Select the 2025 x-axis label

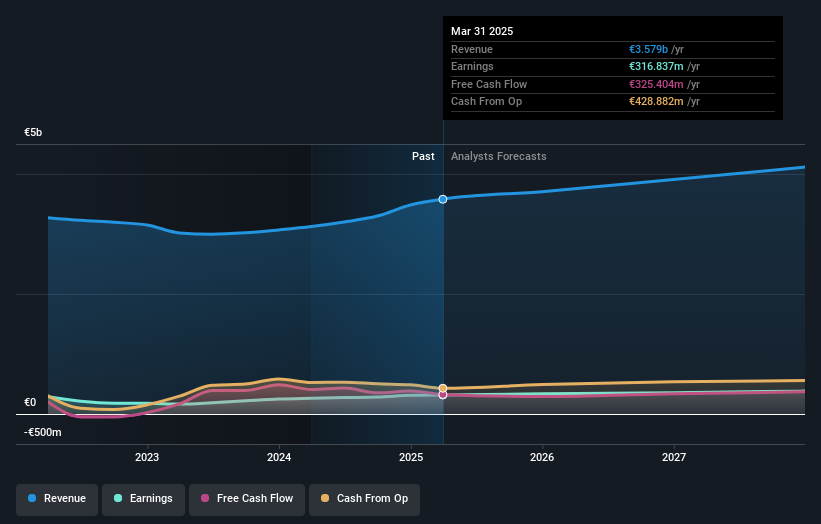(411, 458)
